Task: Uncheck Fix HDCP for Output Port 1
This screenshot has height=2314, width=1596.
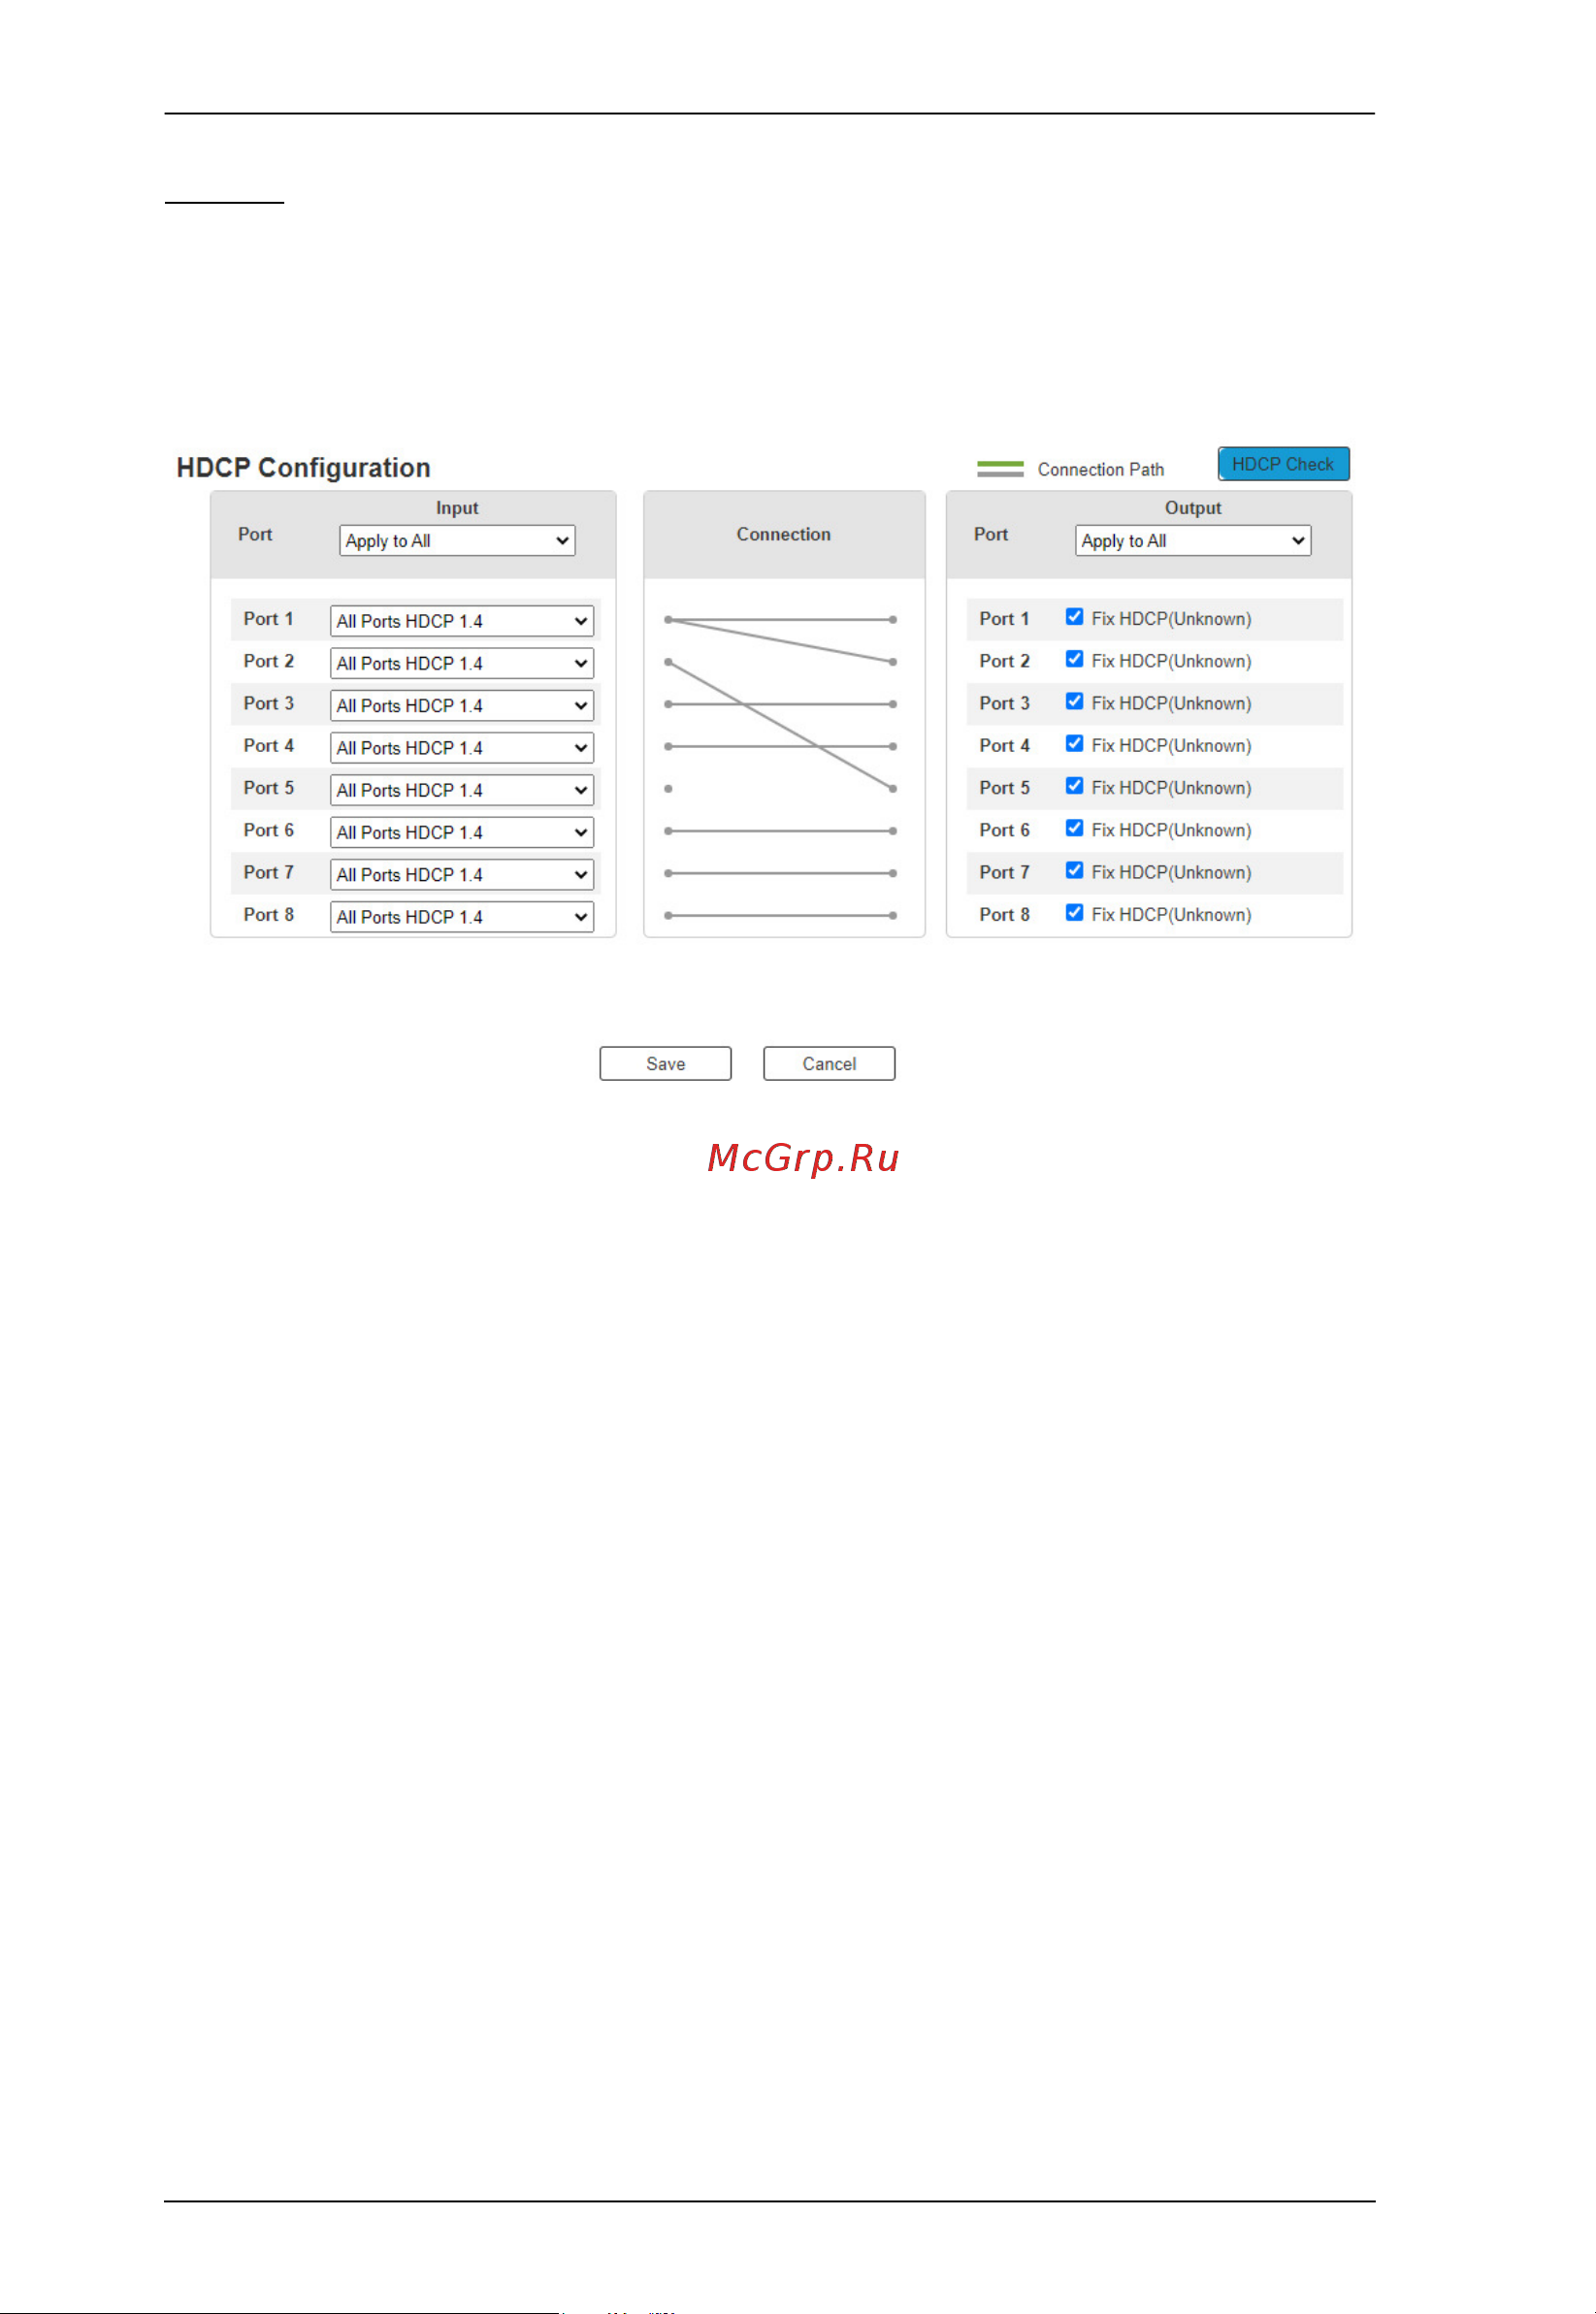Action: 1074,617
